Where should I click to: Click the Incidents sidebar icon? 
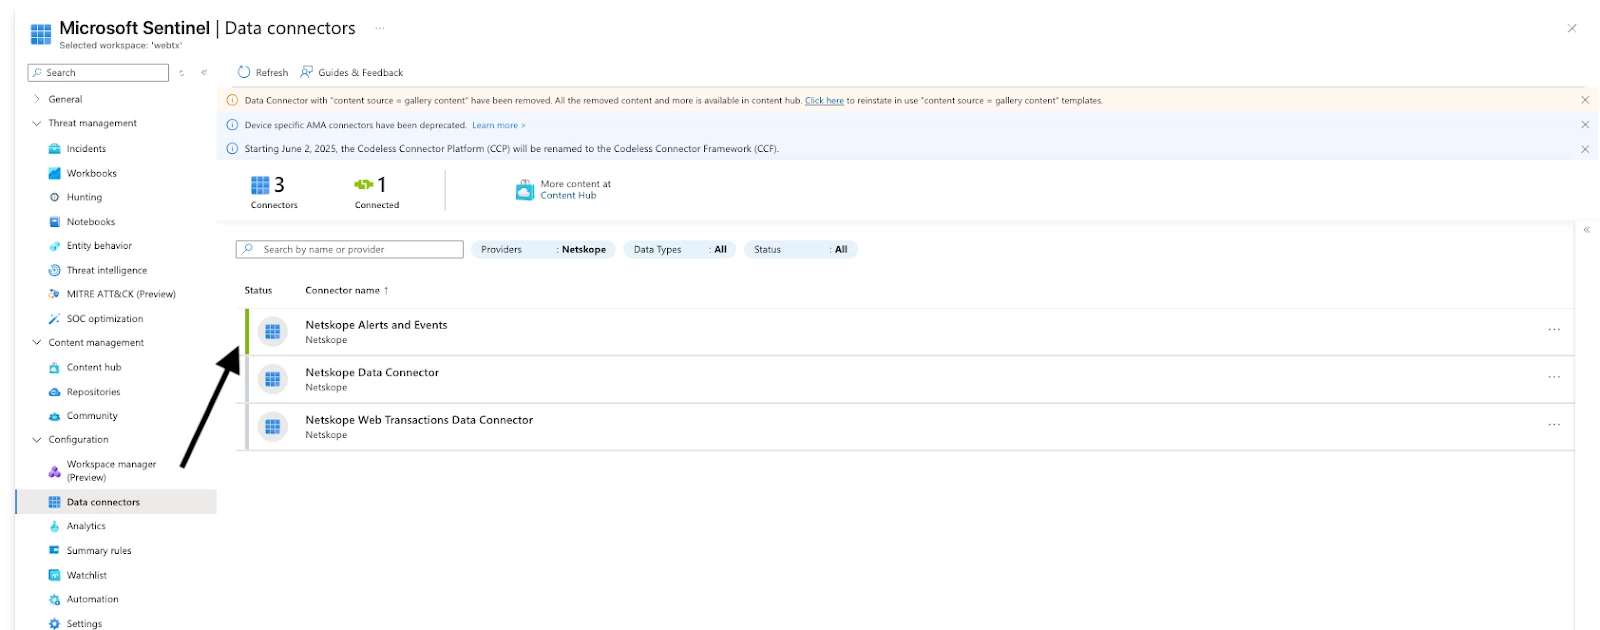(55, 149)
